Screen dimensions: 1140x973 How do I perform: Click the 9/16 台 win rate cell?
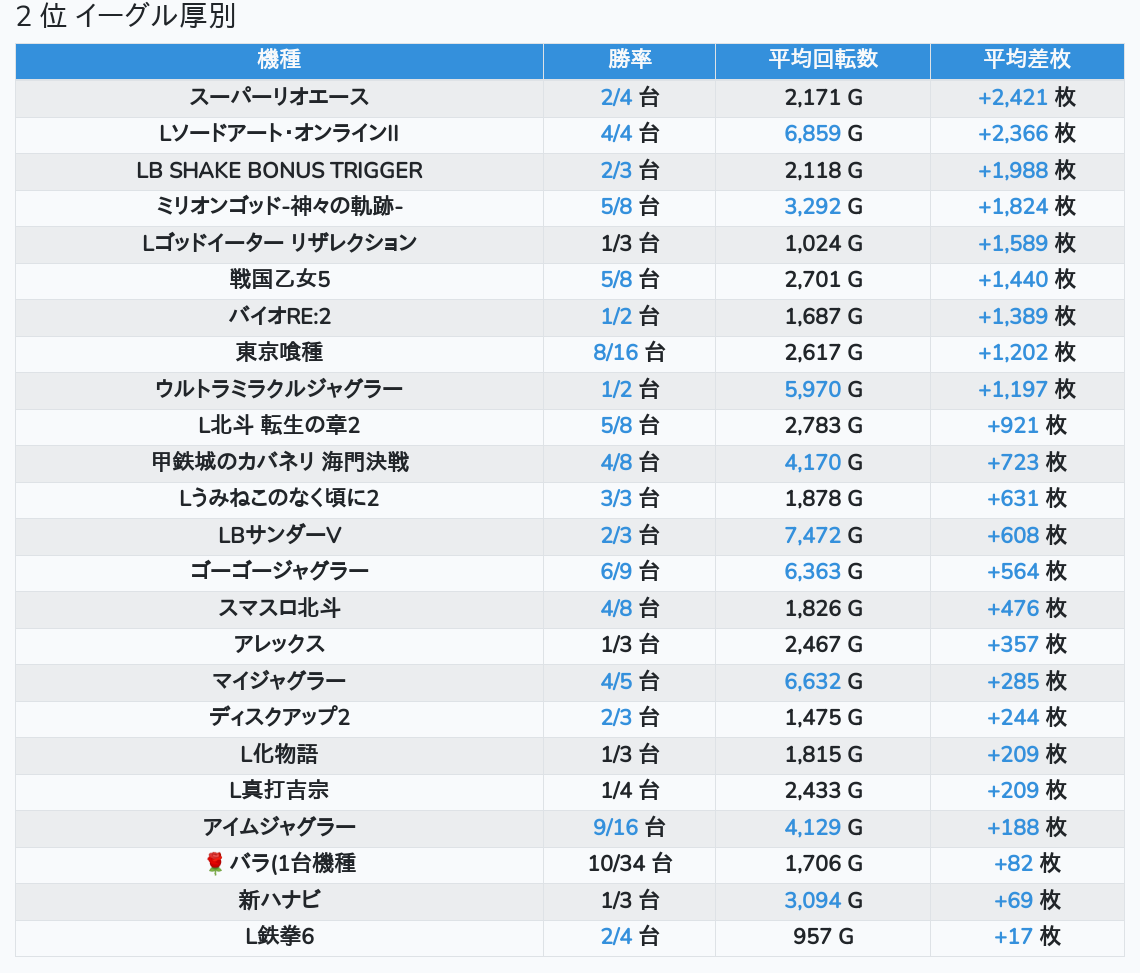pos(630,828)
